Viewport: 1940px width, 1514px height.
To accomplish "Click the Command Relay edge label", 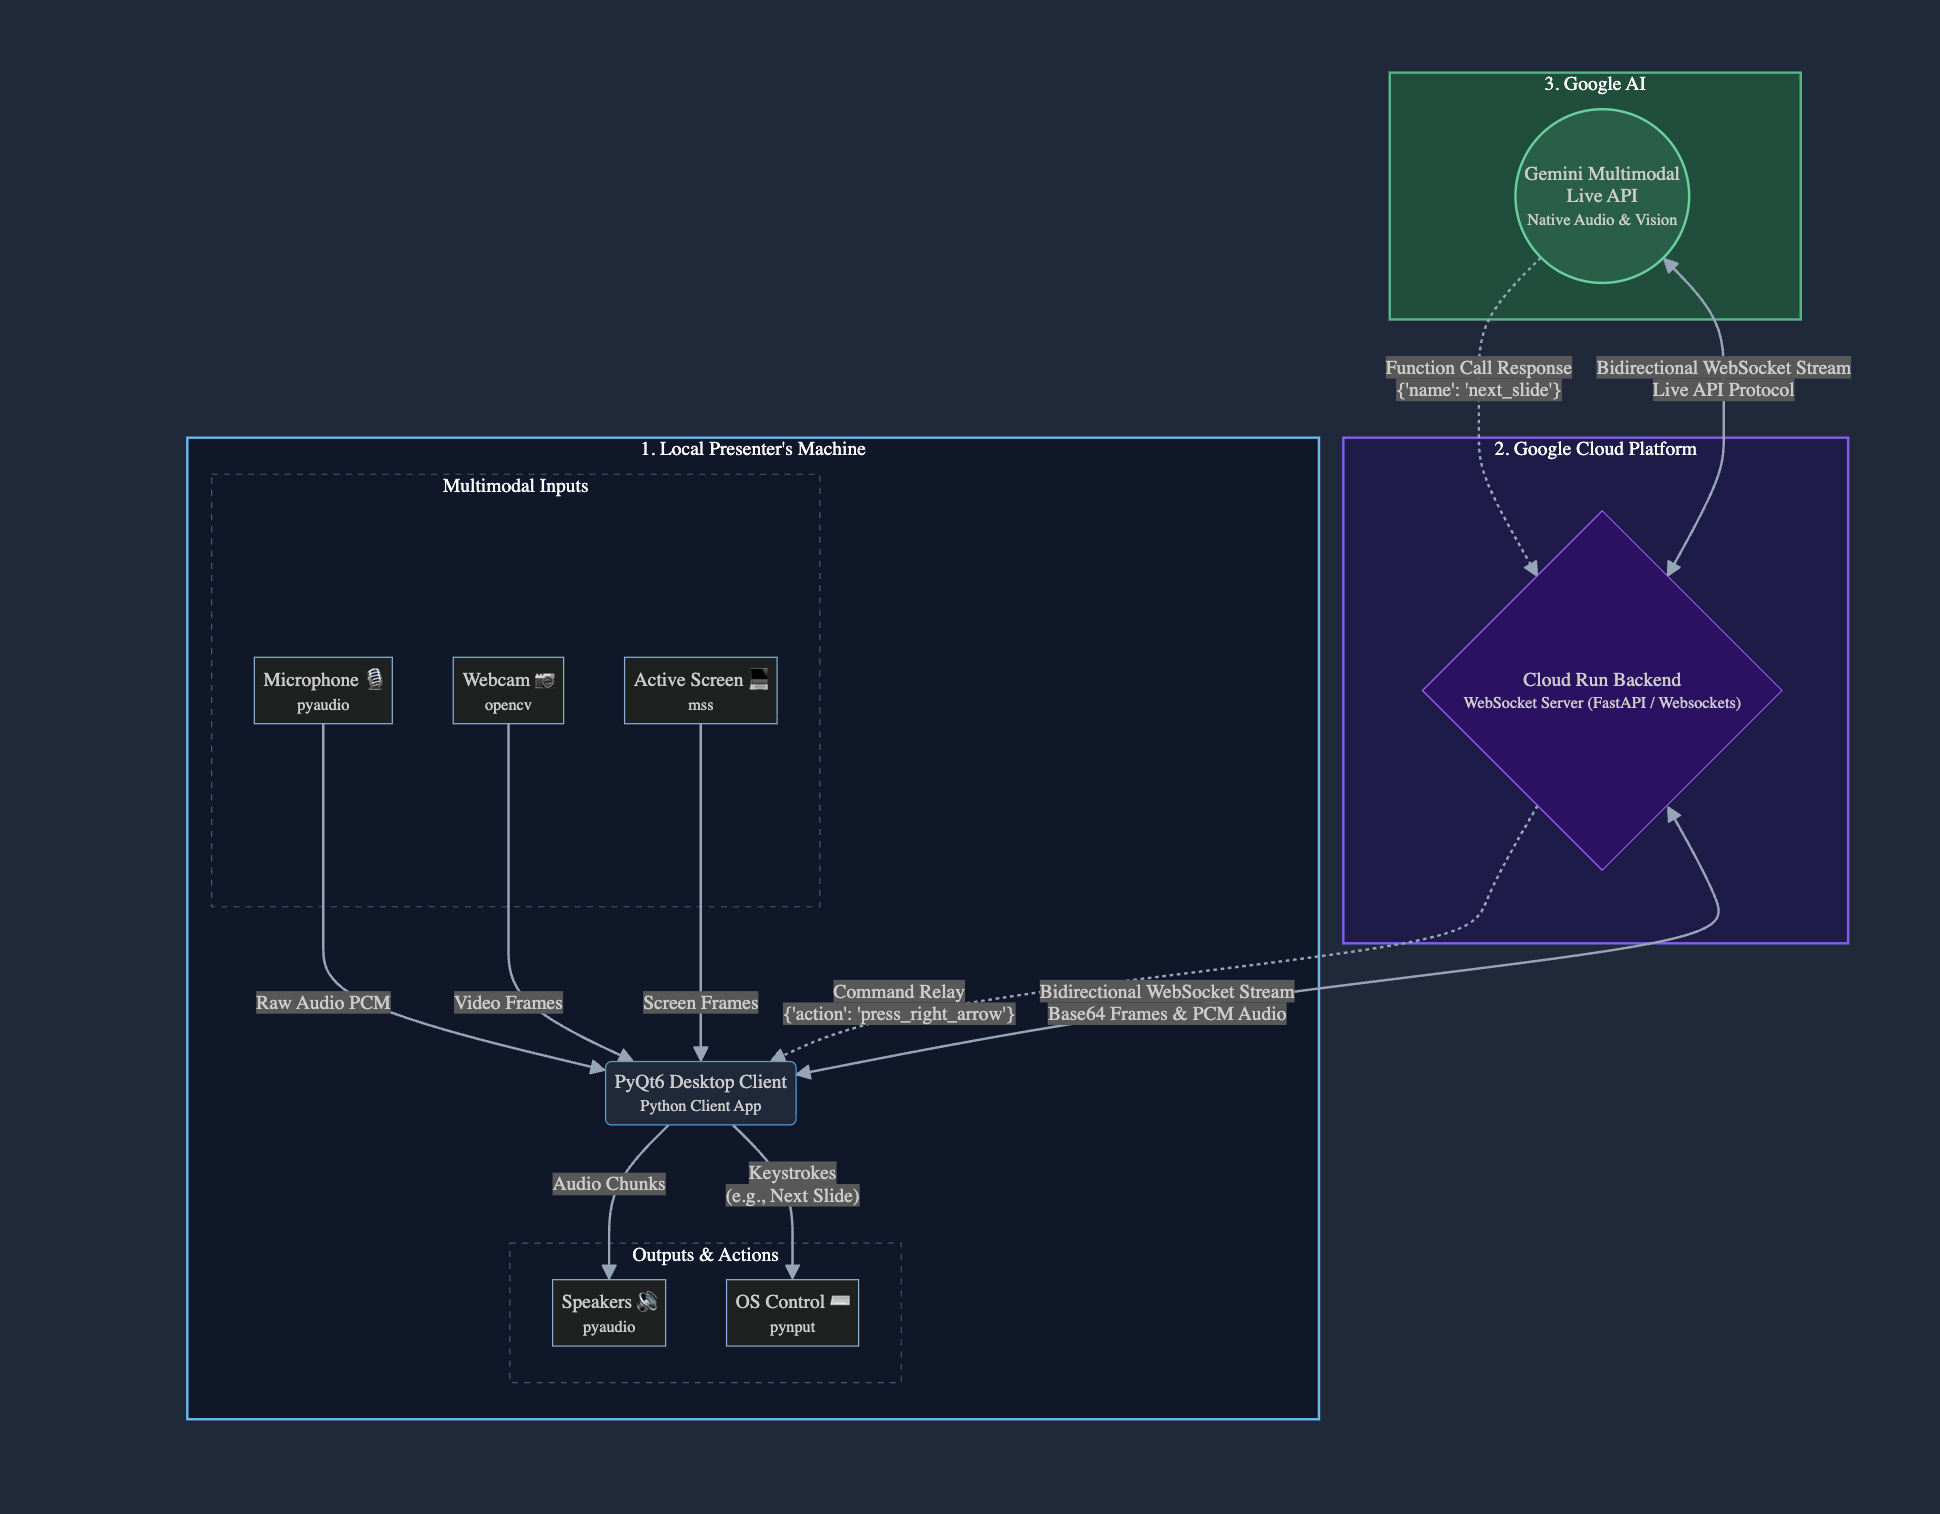I will (898, 1002).
